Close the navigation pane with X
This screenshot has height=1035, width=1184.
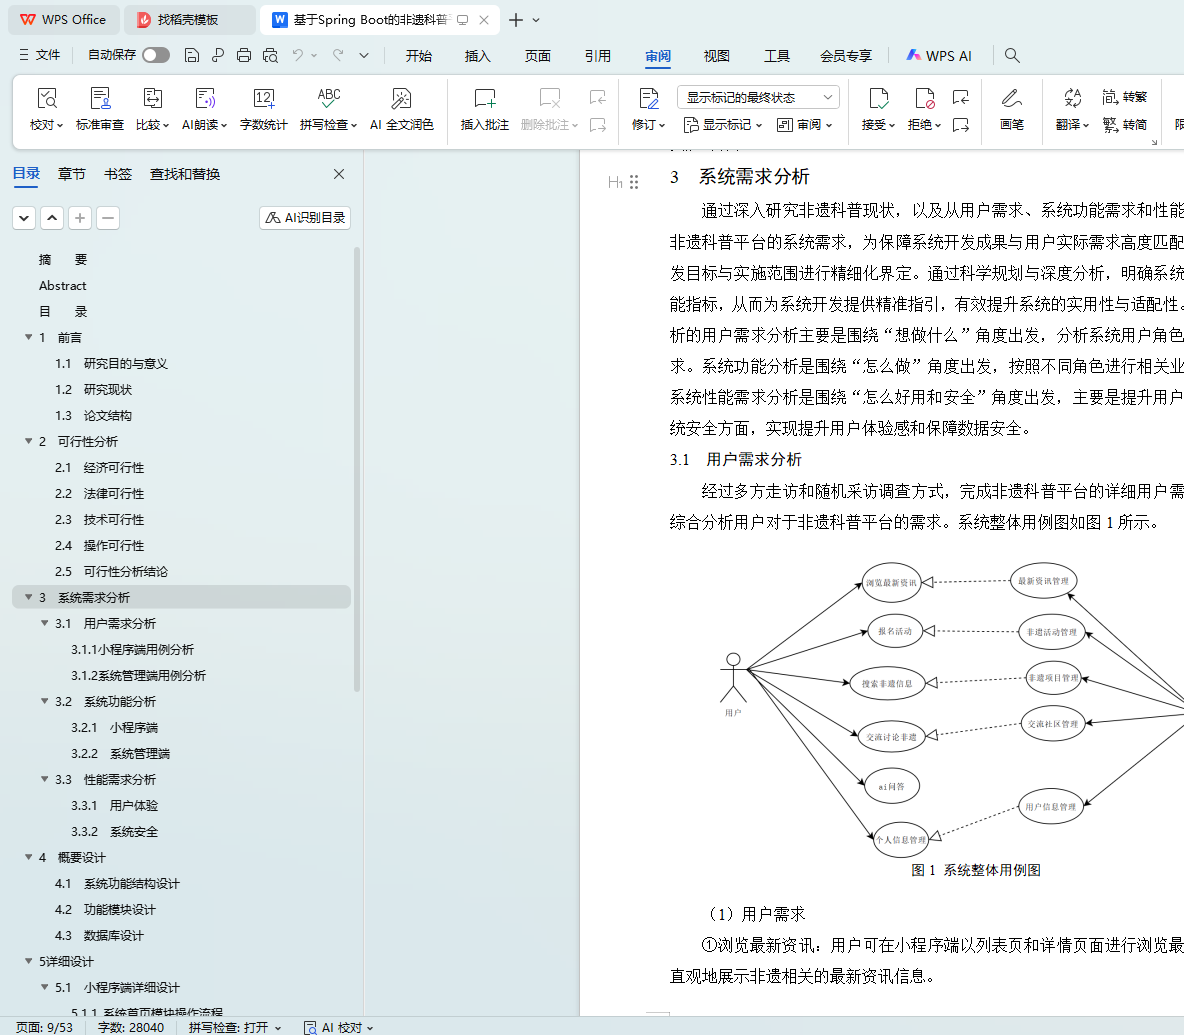339,174
